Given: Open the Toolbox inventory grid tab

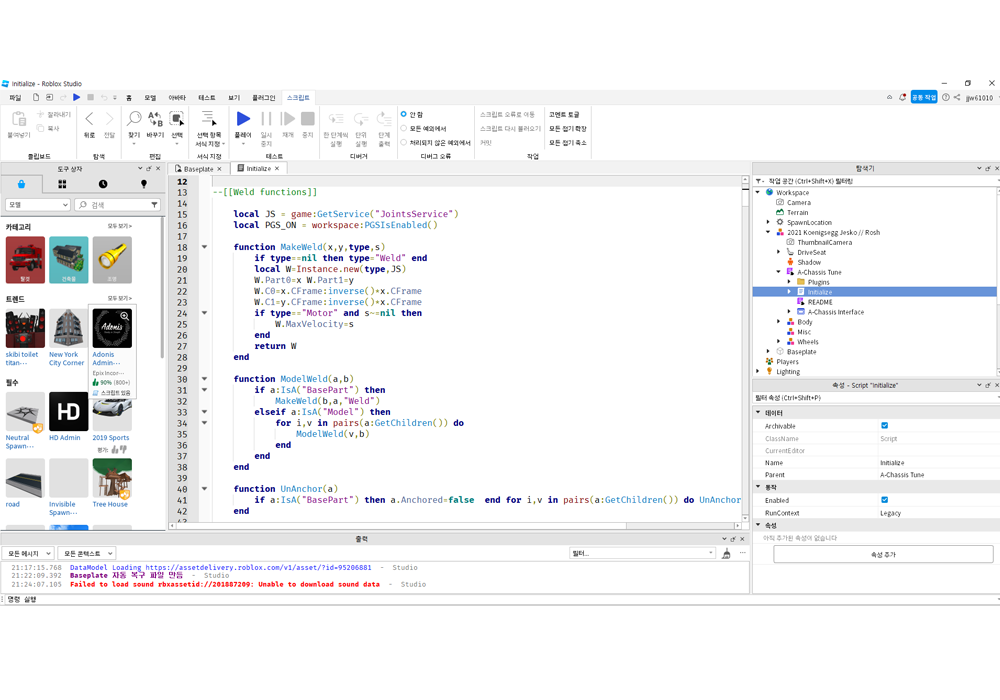Looking at the screenshot, I should tap(62, 184).
